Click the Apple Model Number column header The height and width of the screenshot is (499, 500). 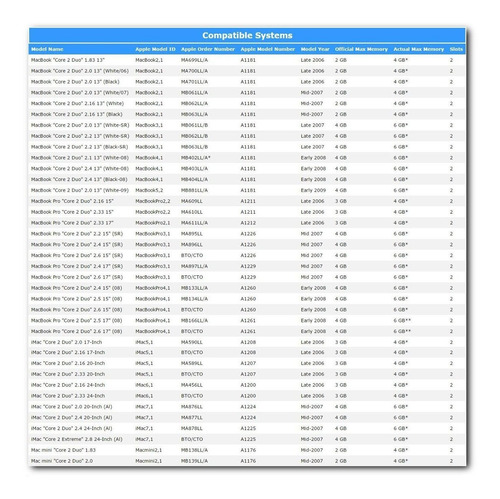point(268,49)
